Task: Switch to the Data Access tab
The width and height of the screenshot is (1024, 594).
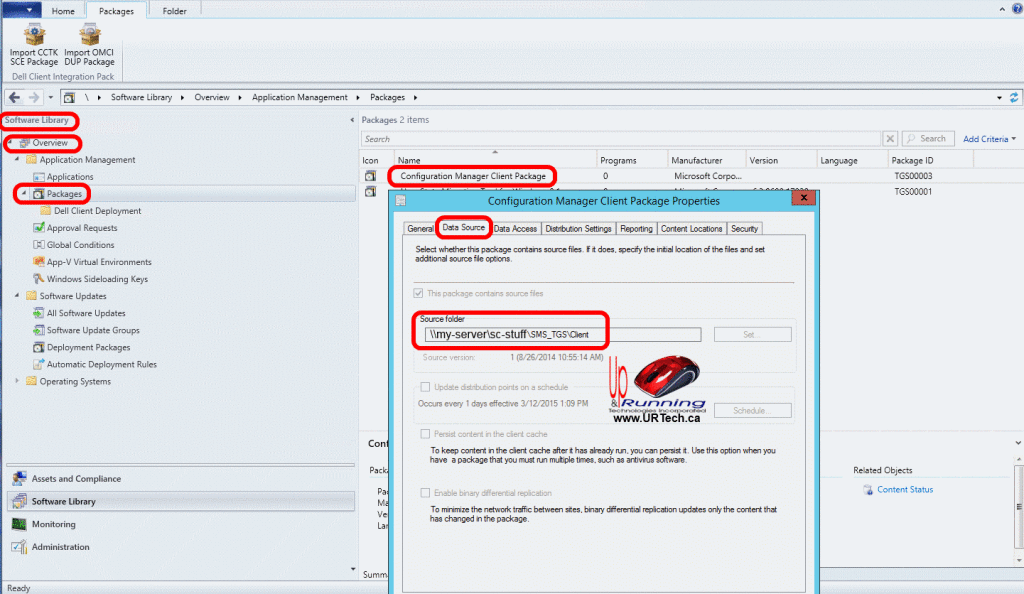Action: pyautogui.click(x=515, y=227)
